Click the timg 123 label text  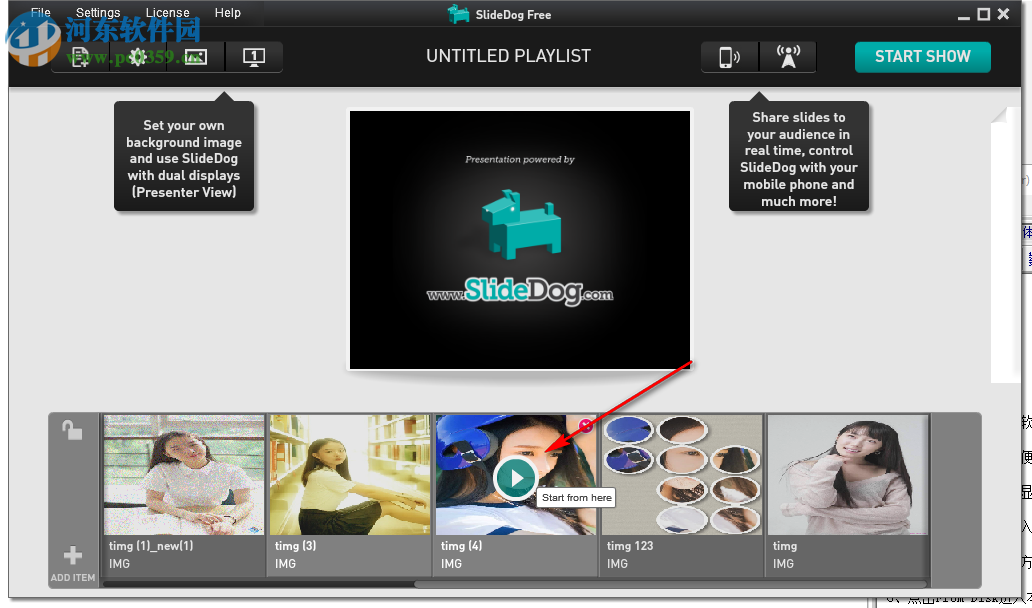click(630, 546)
